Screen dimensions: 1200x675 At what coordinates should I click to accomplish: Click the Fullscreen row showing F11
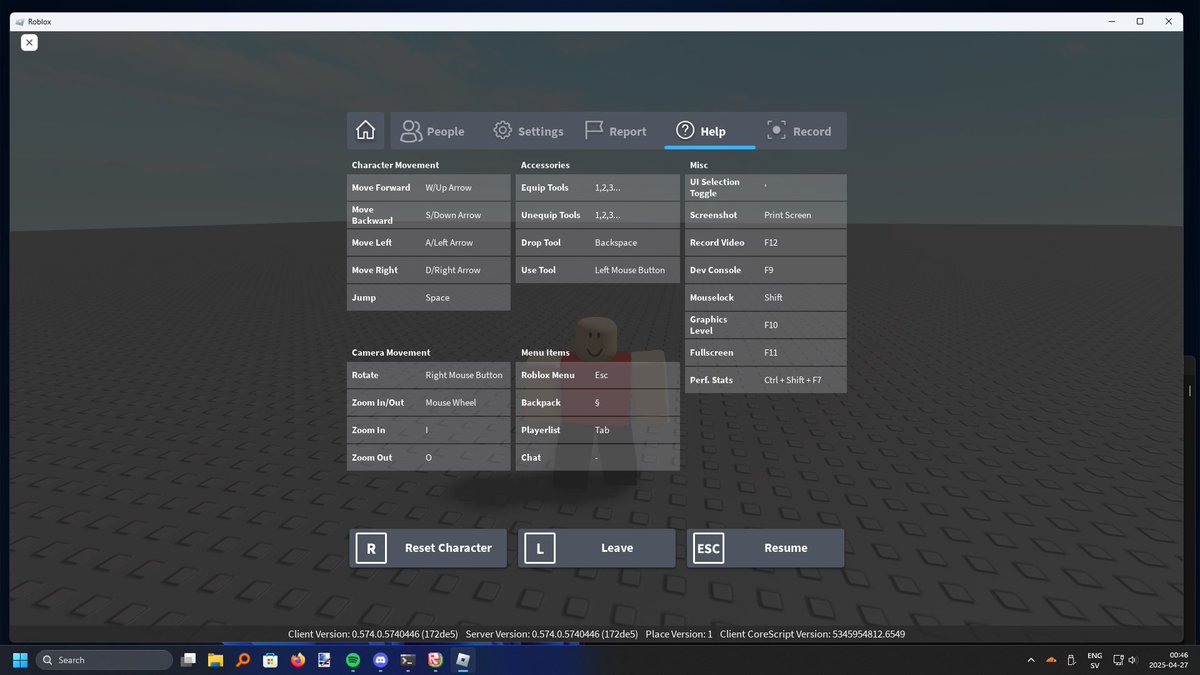pyautogui.click(x=766, y=353)
